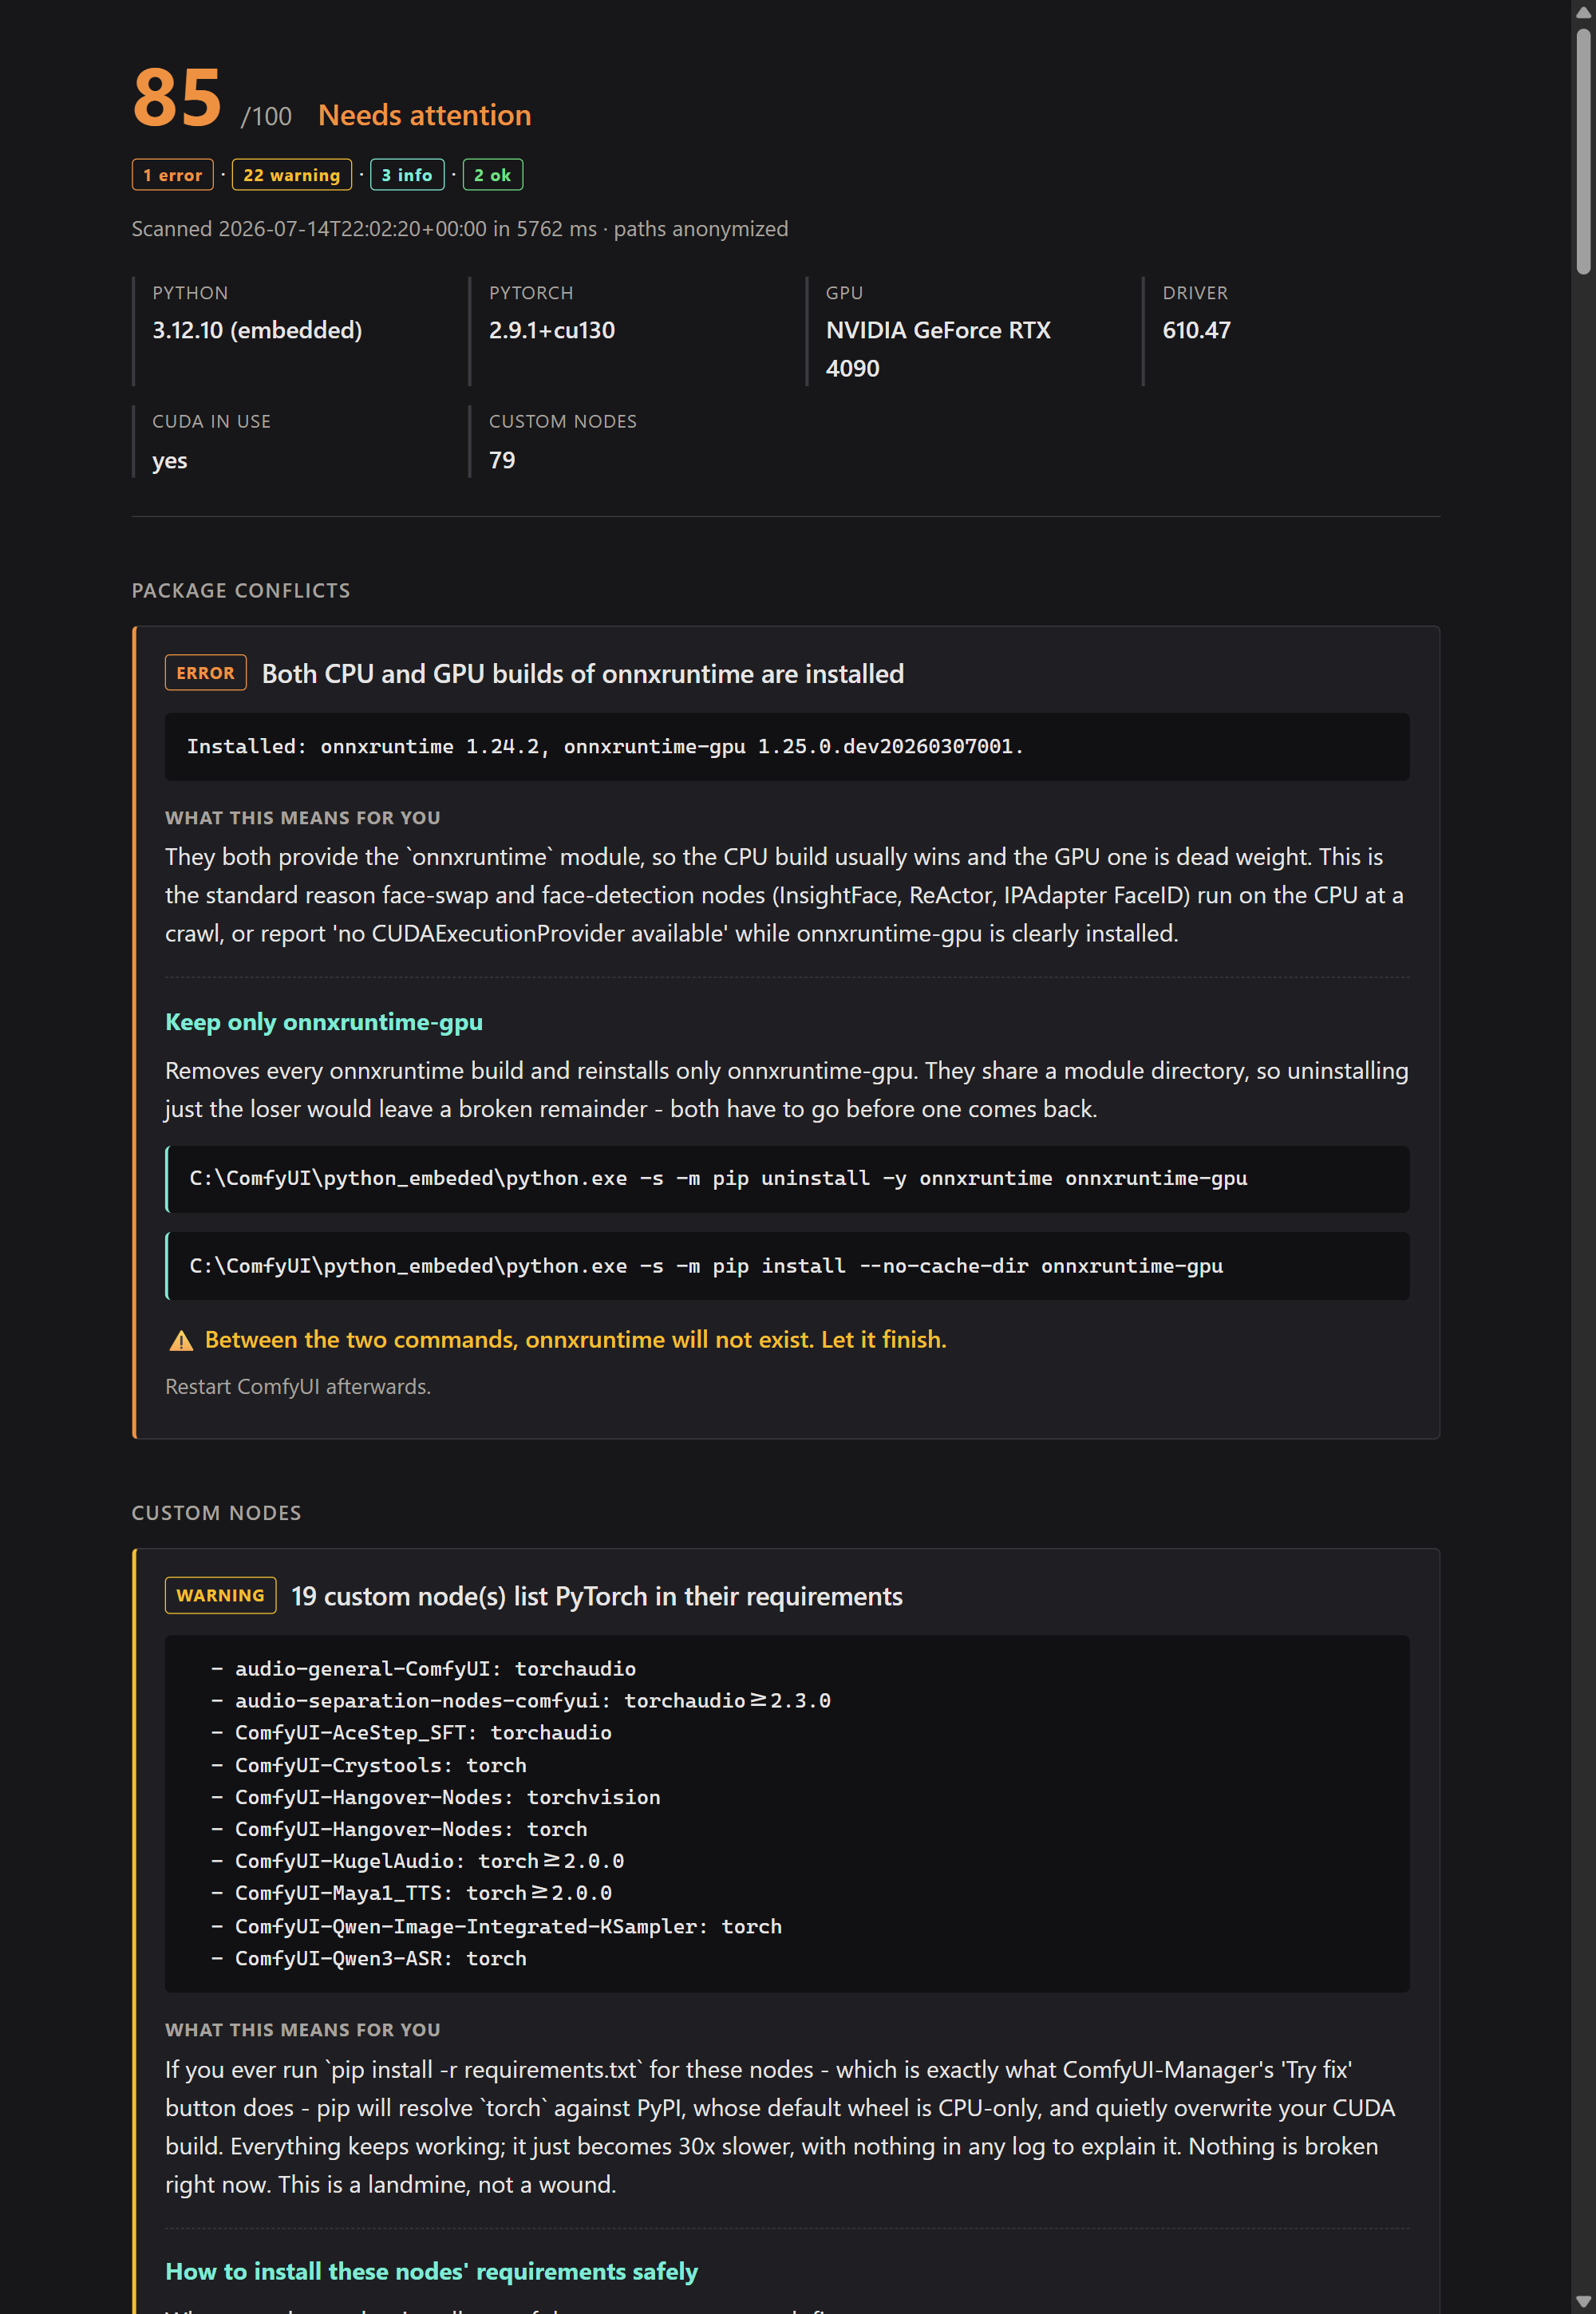The image size is (1596, 2314).
Task: Click the 'audio-separation-nodes-comfyui' line
Action: (520, 1700)
